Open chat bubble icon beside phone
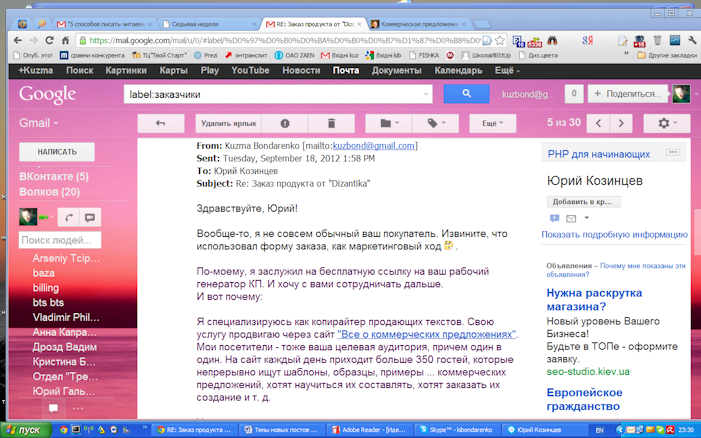The image size is (701, 438). coord(90,218)
